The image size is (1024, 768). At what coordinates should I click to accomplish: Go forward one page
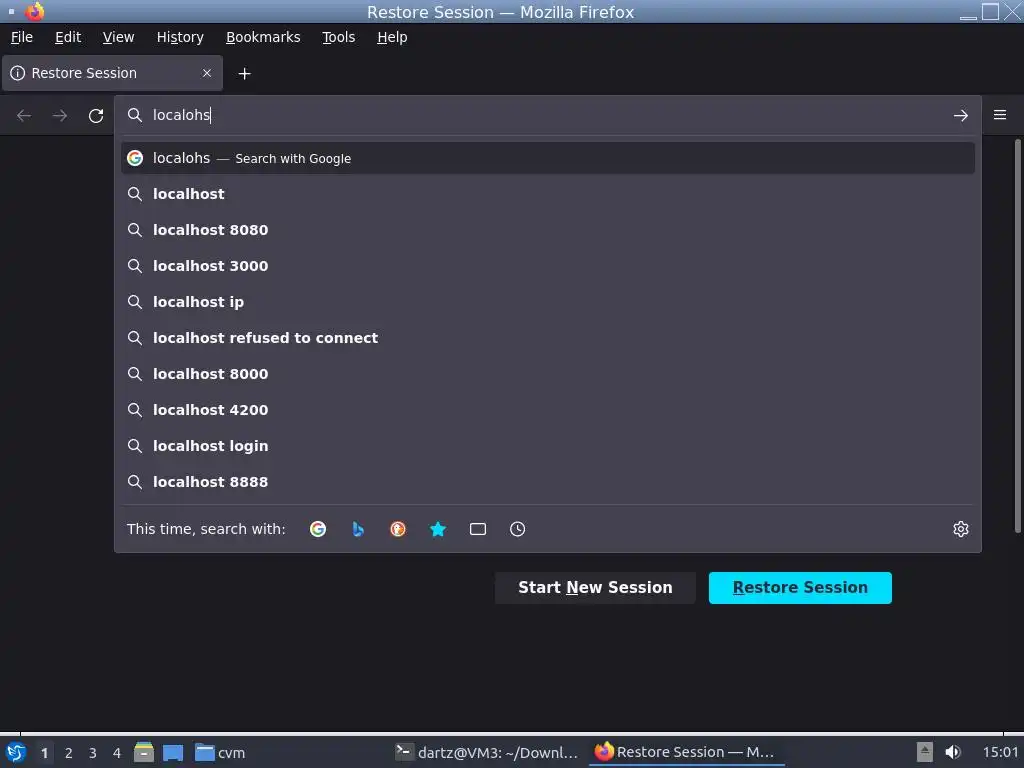[x=60, y=116]
